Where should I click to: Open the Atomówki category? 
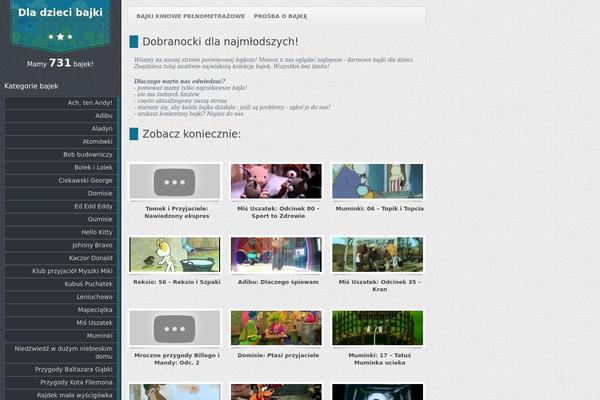pyautogui.click(x=61, y=142)
